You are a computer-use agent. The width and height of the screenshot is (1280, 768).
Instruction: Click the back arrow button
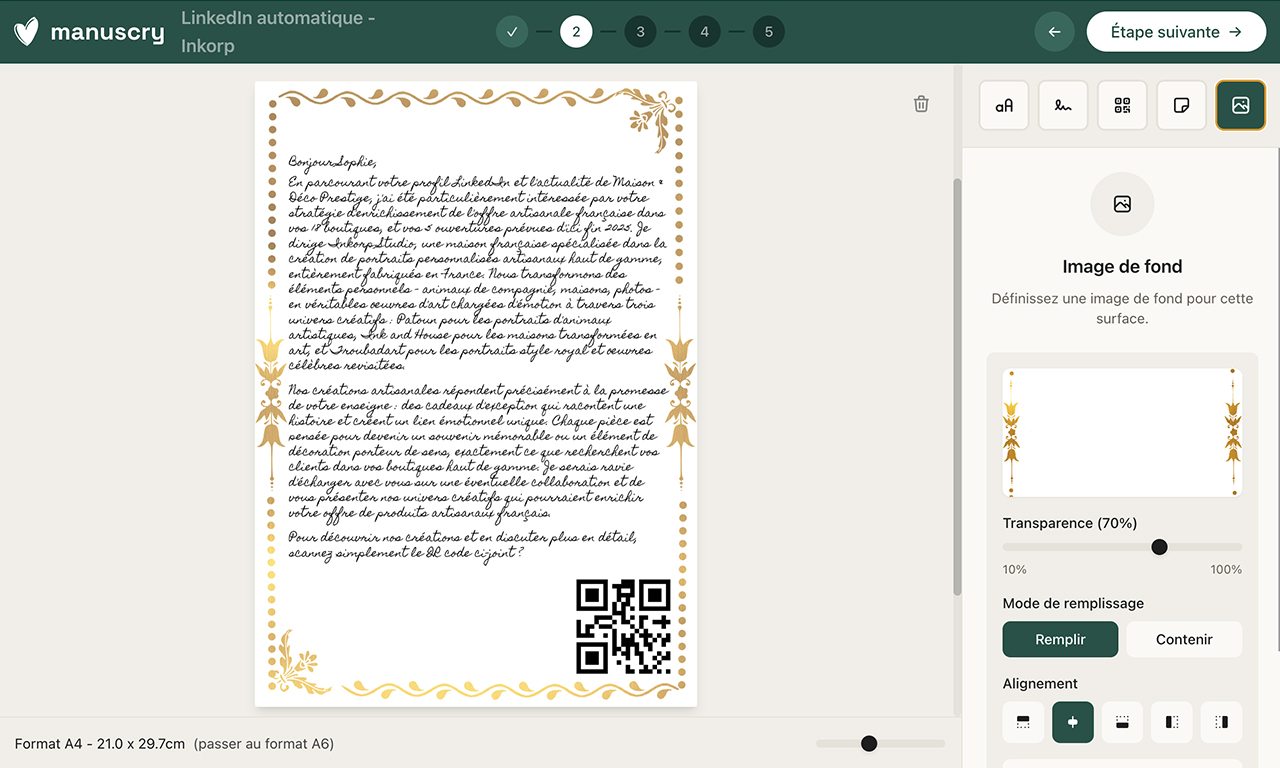(x=1054, y=32)
